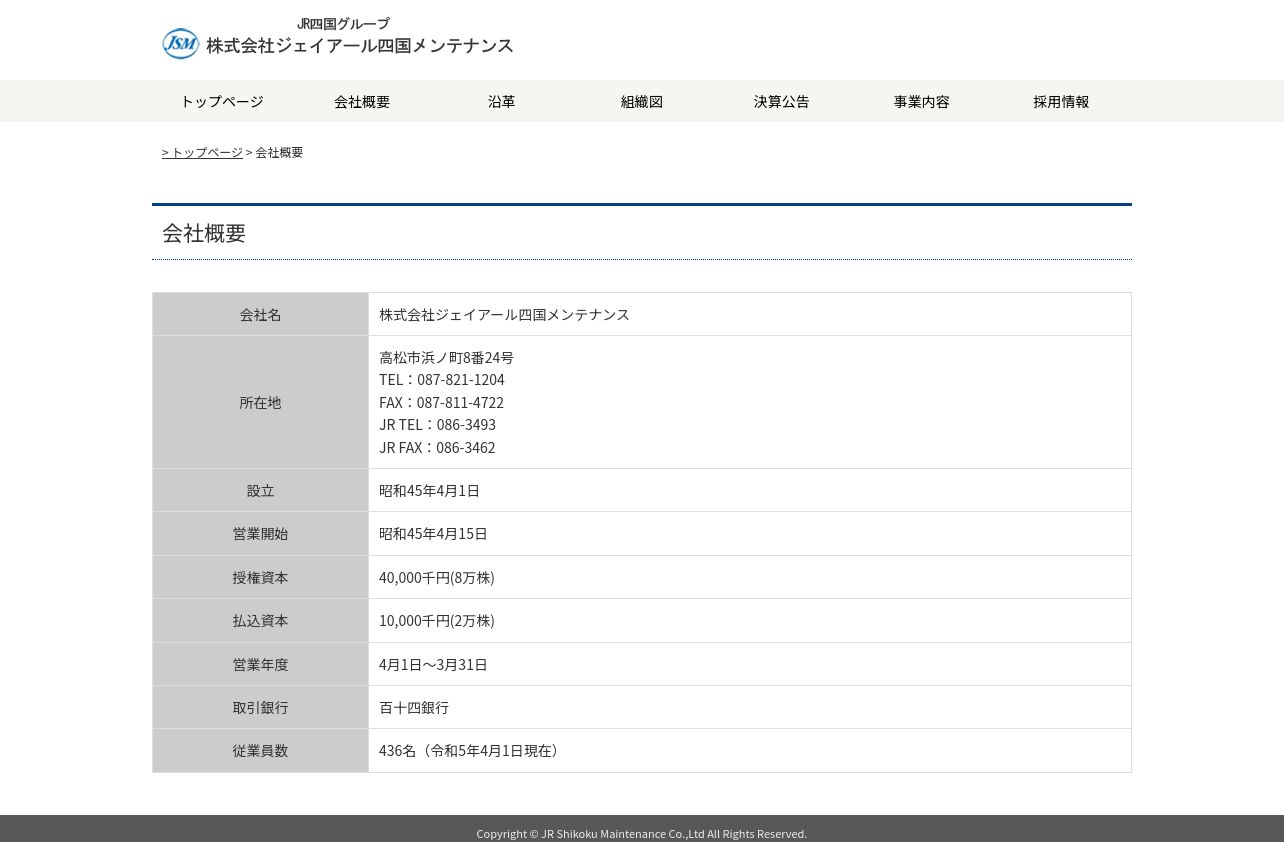Image resolution: width=1284 pixels, height=842 pixels.
Task: Click the TEL：087-821-1204 line
Action: [x=442, y=380]
